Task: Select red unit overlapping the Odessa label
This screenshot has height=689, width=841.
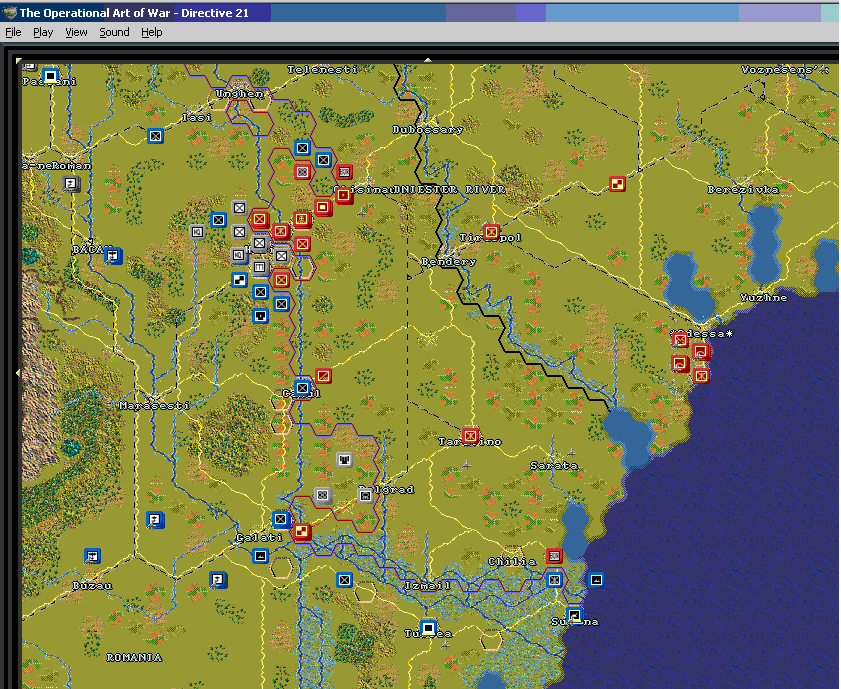Action: [680, 339]
